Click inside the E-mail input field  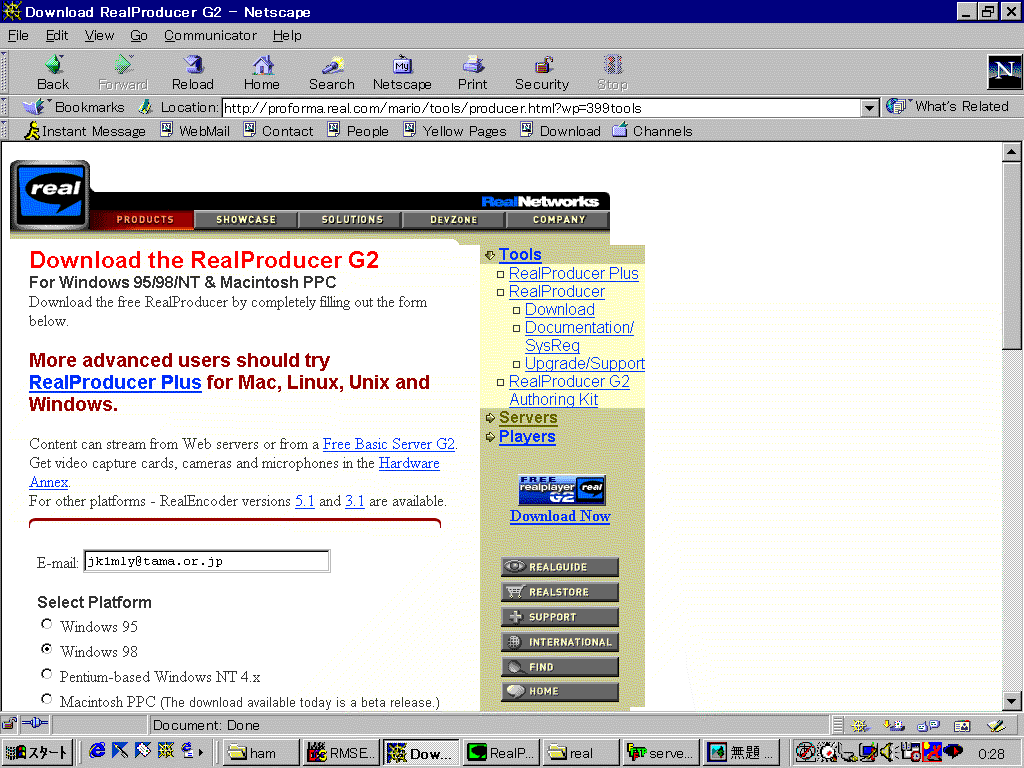(206, 562)
